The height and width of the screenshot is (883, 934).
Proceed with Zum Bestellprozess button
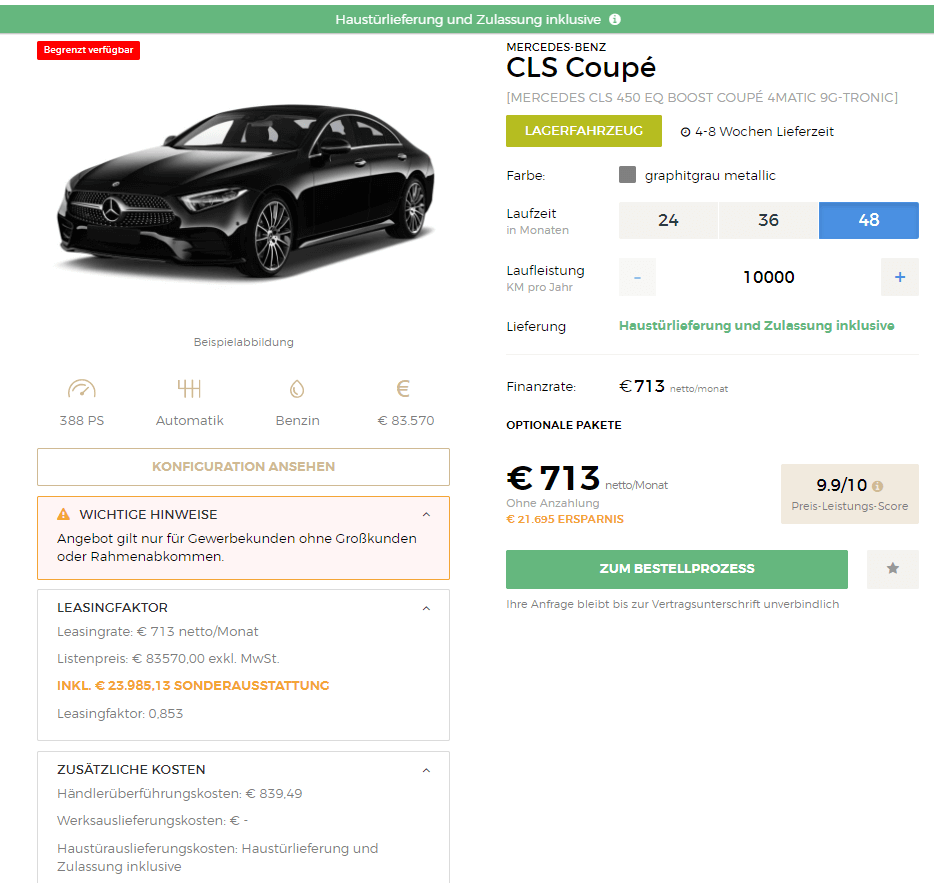677,569
